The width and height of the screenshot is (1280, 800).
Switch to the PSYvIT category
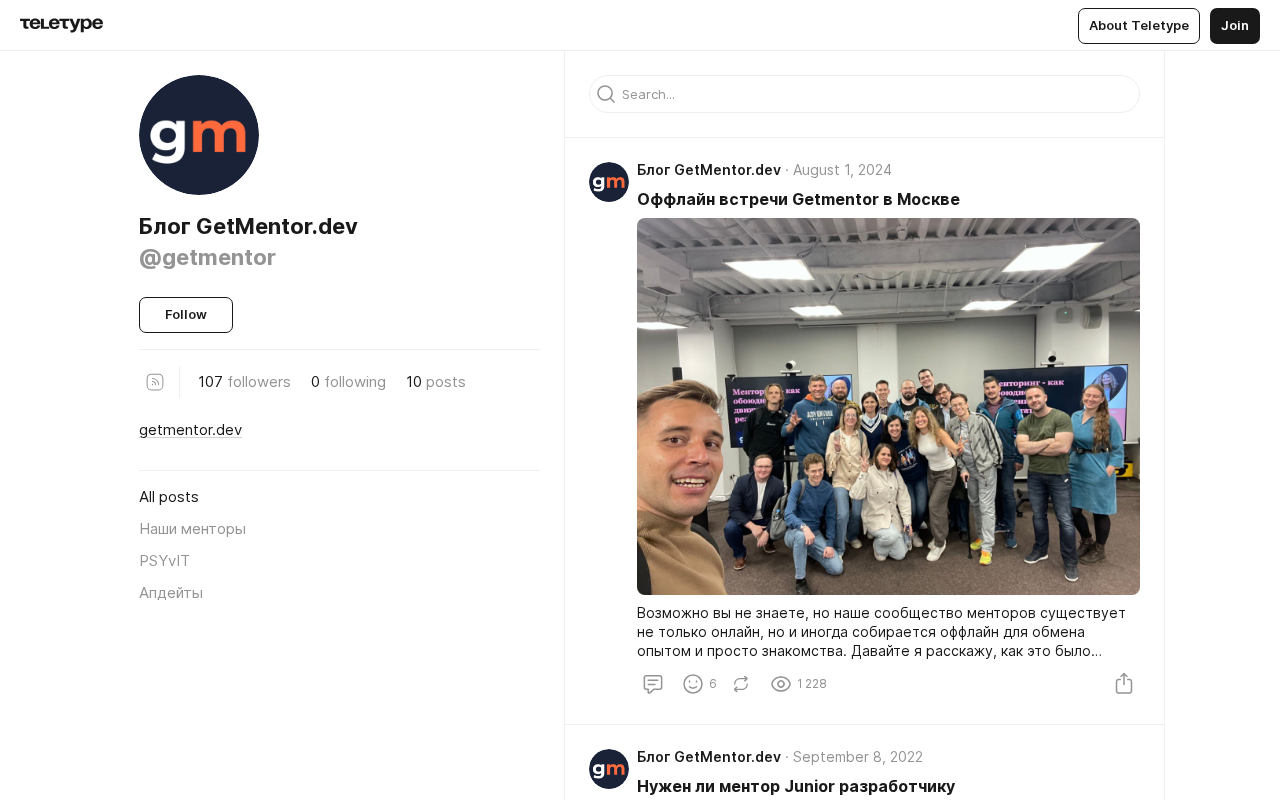pos(165,561)
